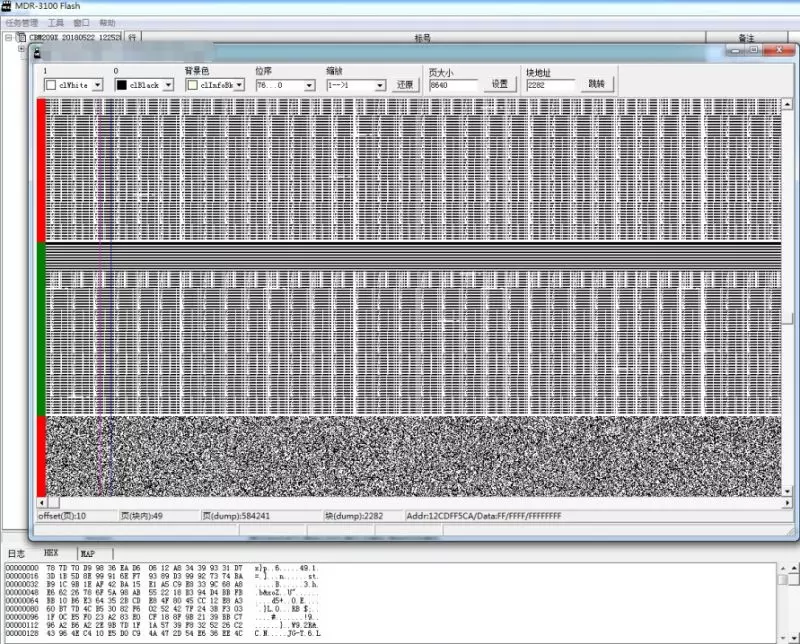Open the 工具 menu
Image resolution: width=800 pixels, height=644 pixels.
(x=56, y=22)
